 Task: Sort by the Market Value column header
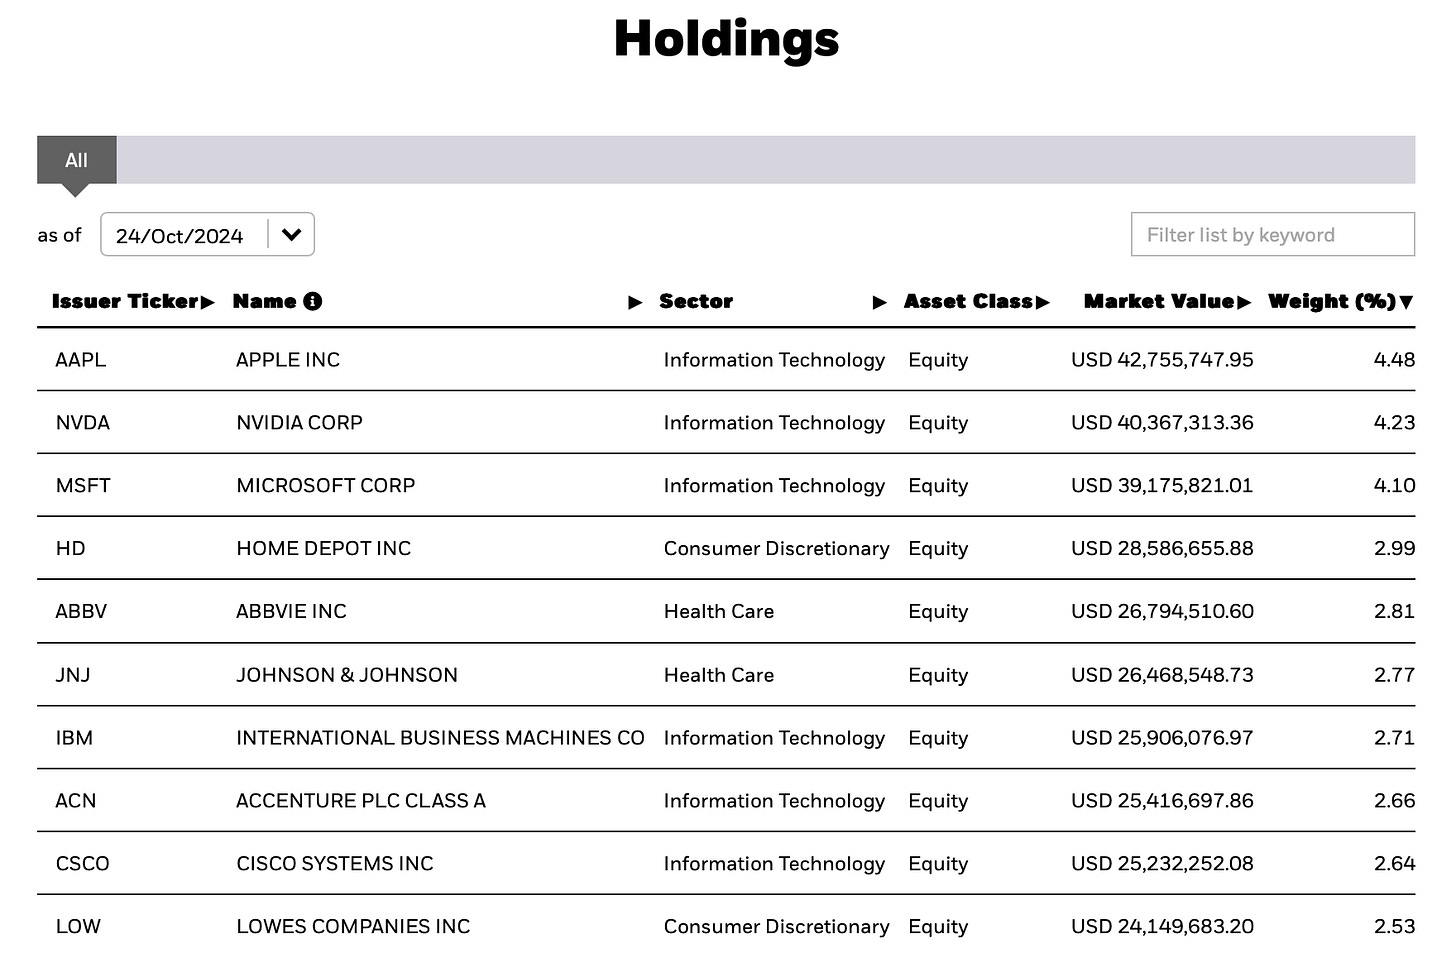pyautogui.click(x=1167, y=301)
